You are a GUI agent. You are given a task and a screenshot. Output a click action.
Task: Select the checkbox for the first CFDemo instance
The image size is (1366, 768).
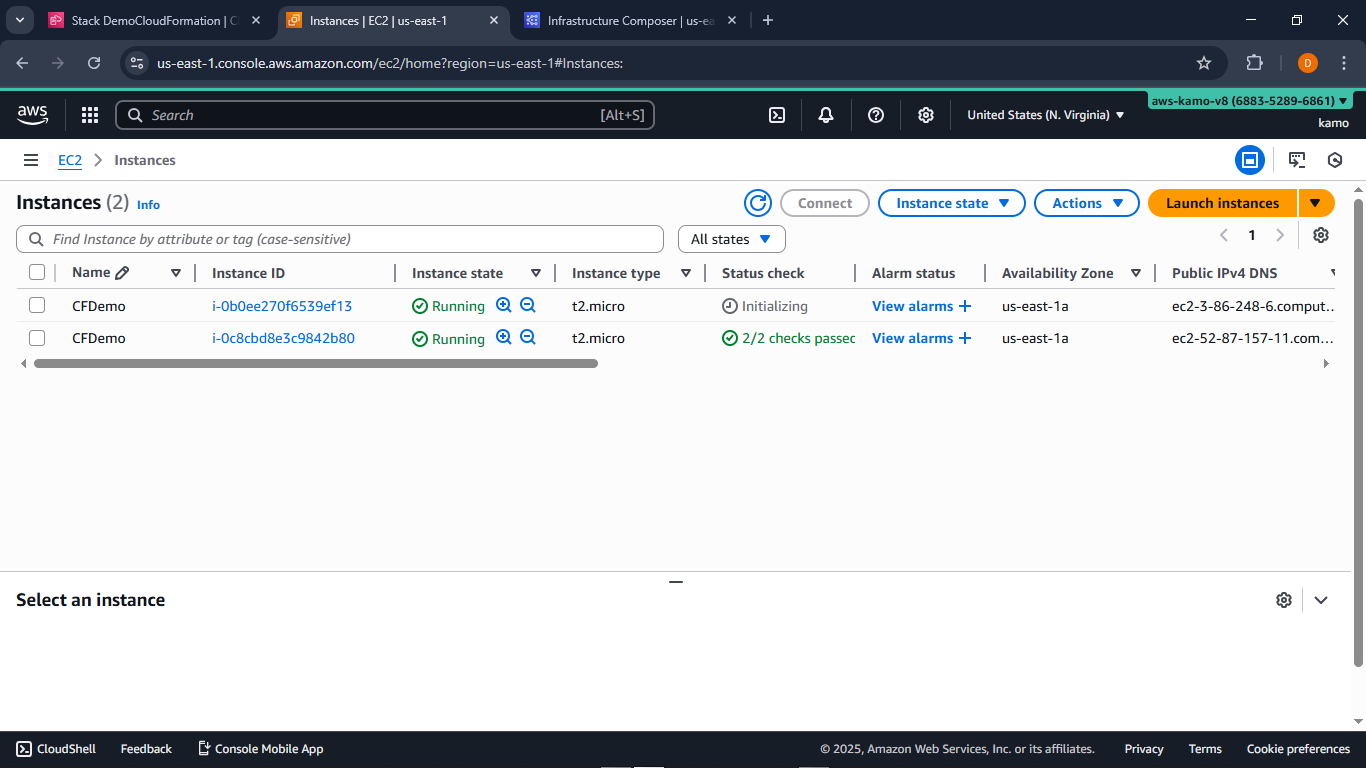pyautogui.click(x=37, y=306)
